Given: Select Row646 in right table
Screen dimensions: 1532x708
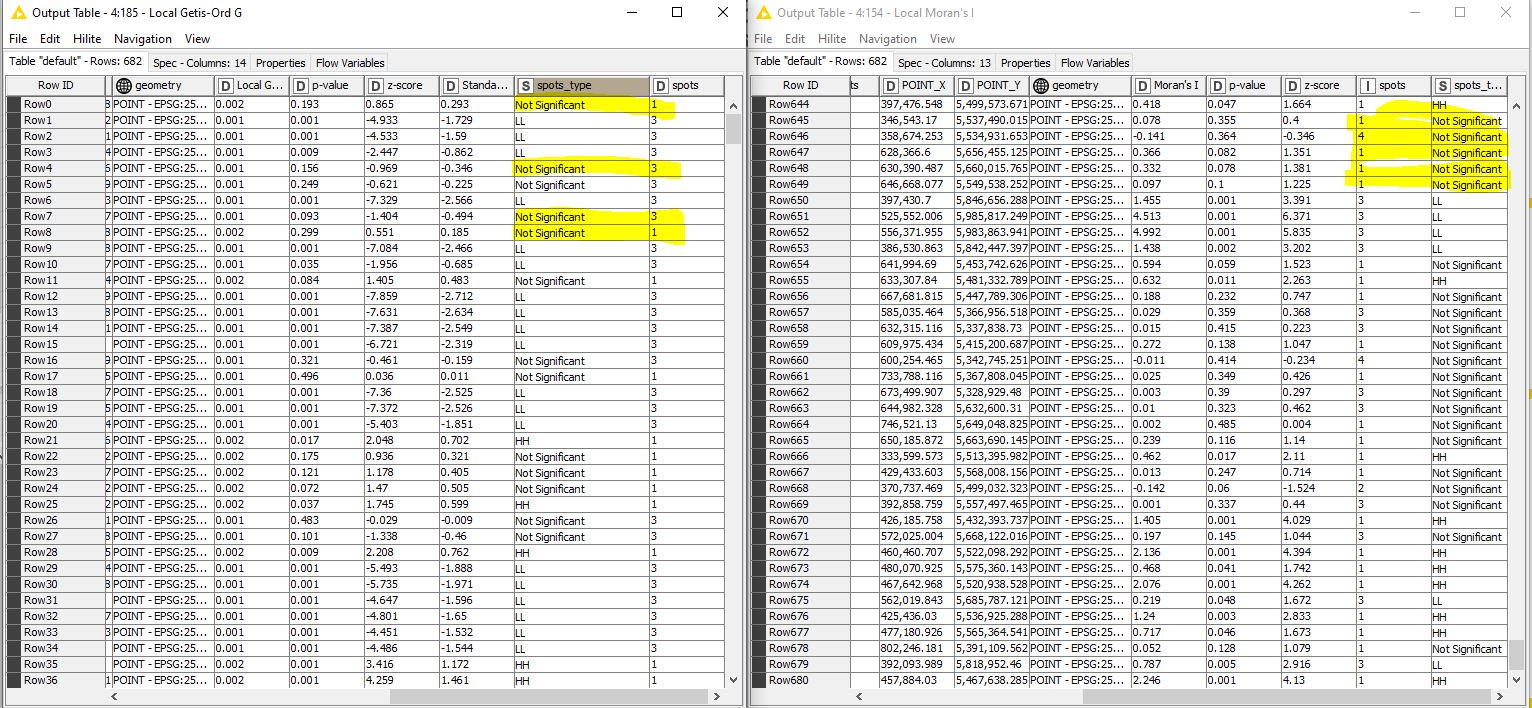Looking at the screenshot, I should (x=800, y=136).
